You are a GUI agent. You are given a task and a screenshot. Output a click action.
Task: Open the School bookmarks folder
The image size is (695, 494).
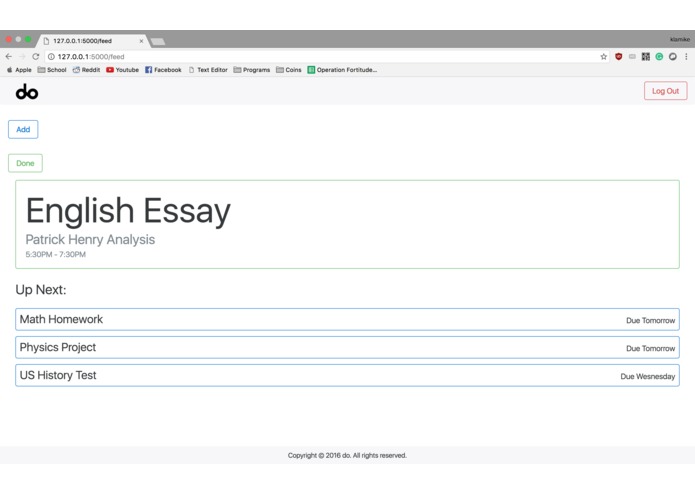(x=52, y=70)
